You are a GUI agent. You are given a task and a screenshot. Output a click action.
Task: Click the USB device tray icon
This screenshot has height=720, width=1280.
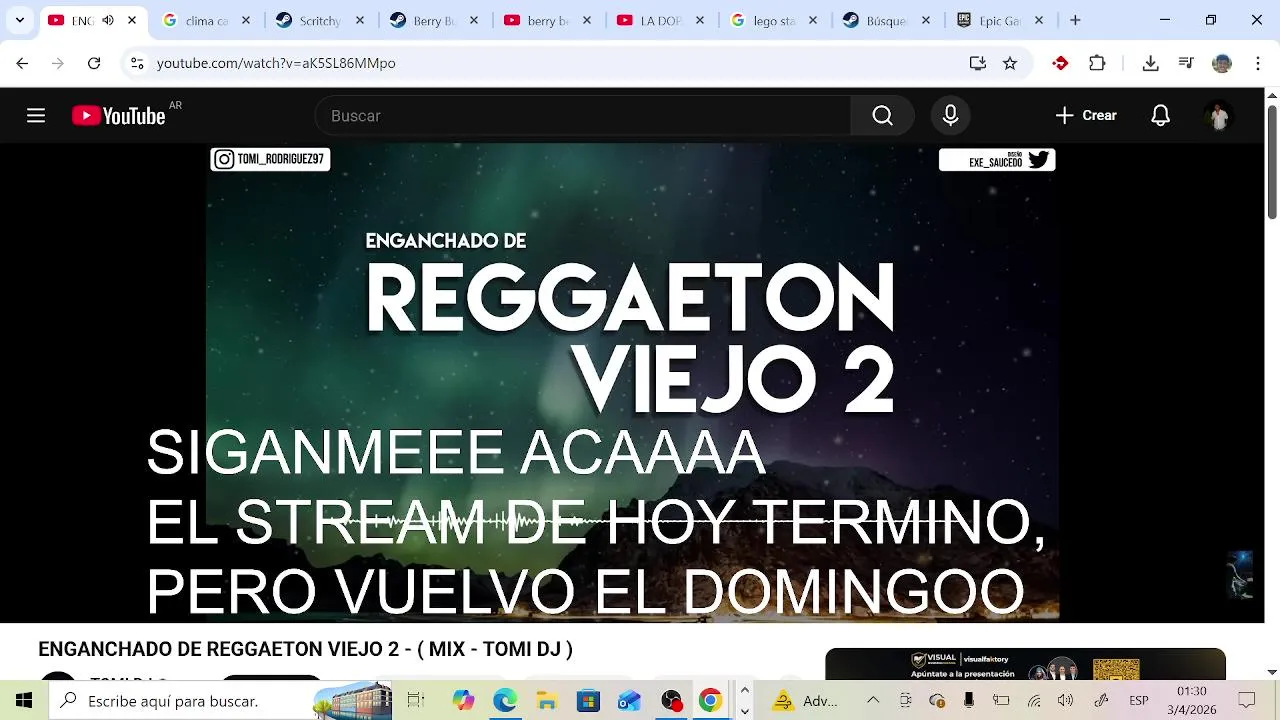[x=969, y=701]
